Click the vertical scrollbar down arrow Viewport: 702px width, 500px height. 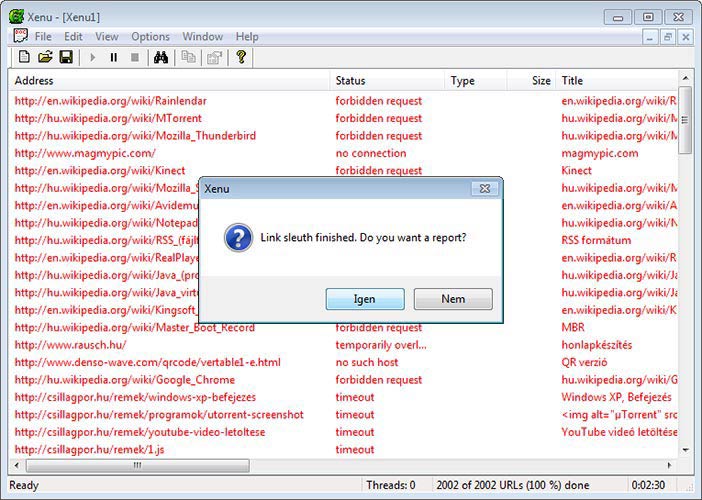point(685,451)
